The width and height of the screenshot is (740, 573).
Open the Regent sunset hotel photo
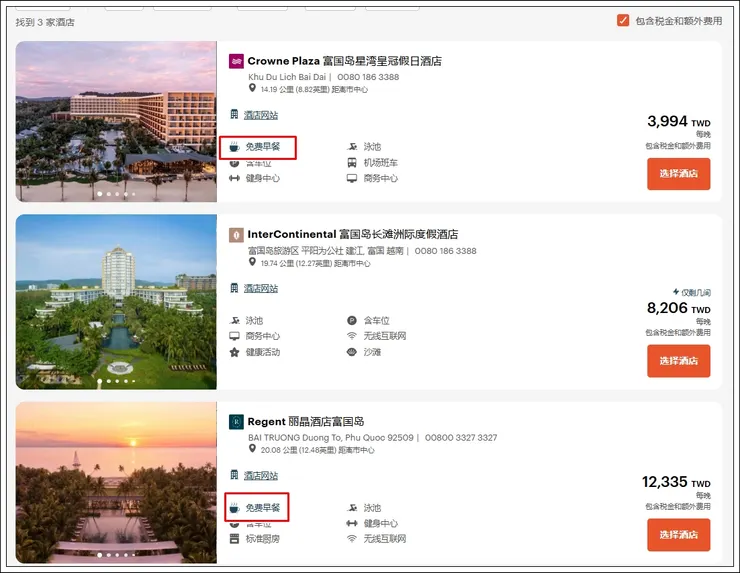pos(116,482)
